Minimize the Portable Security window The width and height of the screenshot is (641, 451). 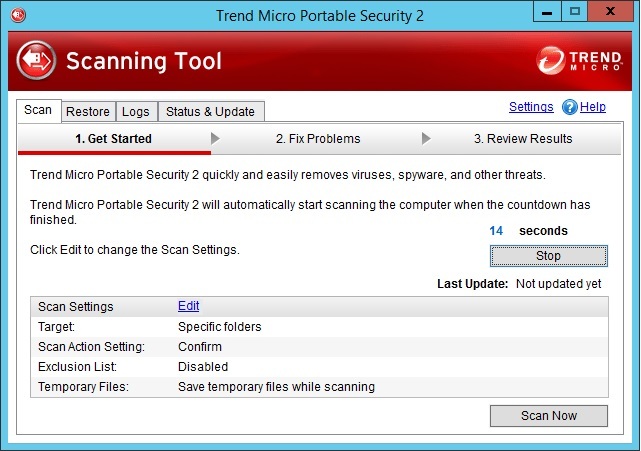point(547,11)
